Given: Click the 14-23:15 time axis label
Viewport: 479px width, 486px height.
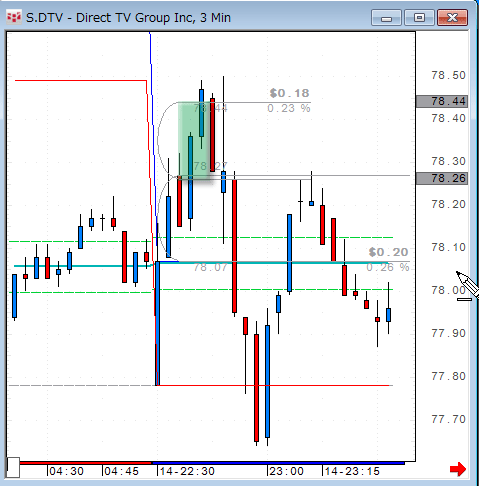Looking at the screenshot, I should coord(352,471).
